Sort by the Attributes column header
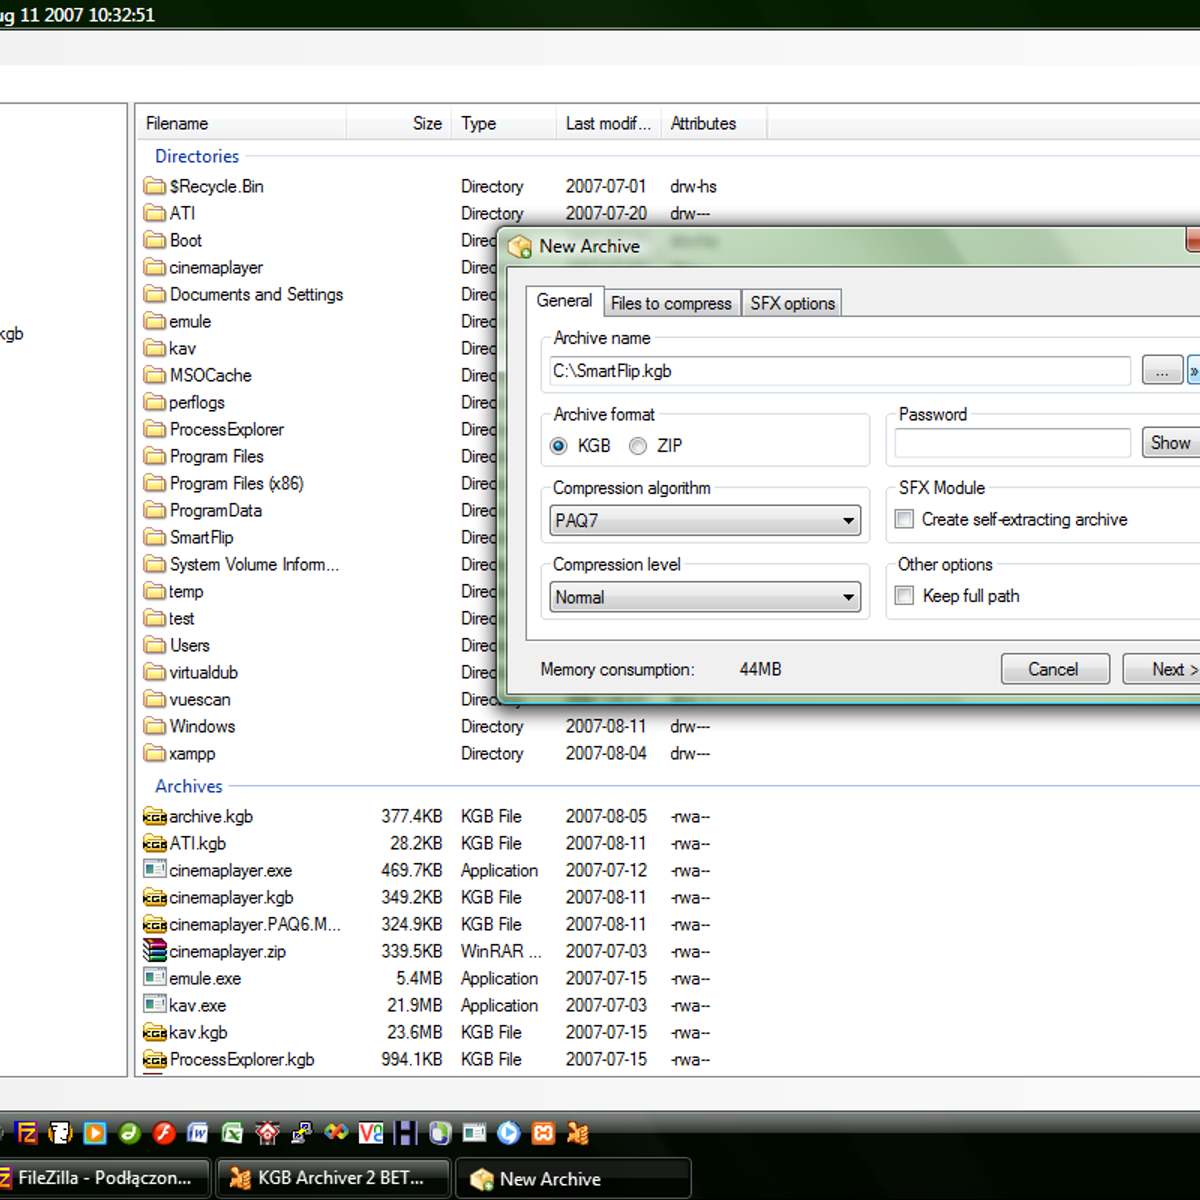This screenshot has width=1200, height=1200. tap(714, 123)
